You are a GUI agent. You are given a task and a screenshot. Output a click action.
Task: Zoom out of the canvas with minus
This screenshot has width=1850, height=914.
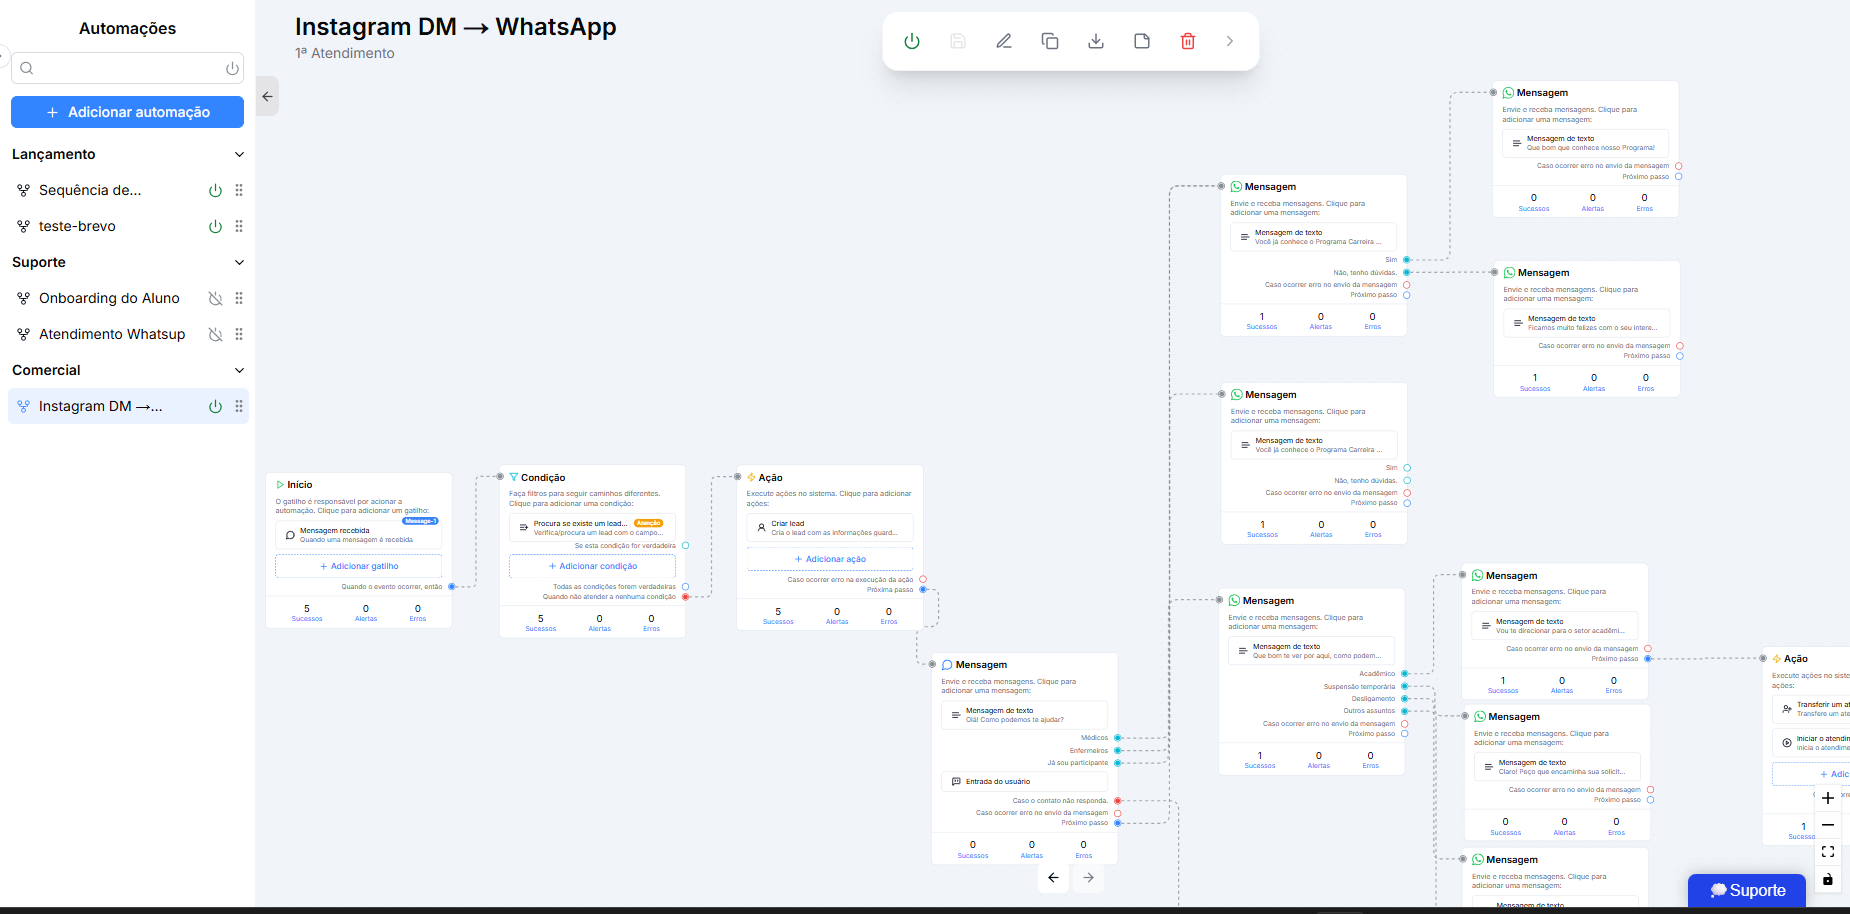pyautogui.click(x=1828, y=825)
